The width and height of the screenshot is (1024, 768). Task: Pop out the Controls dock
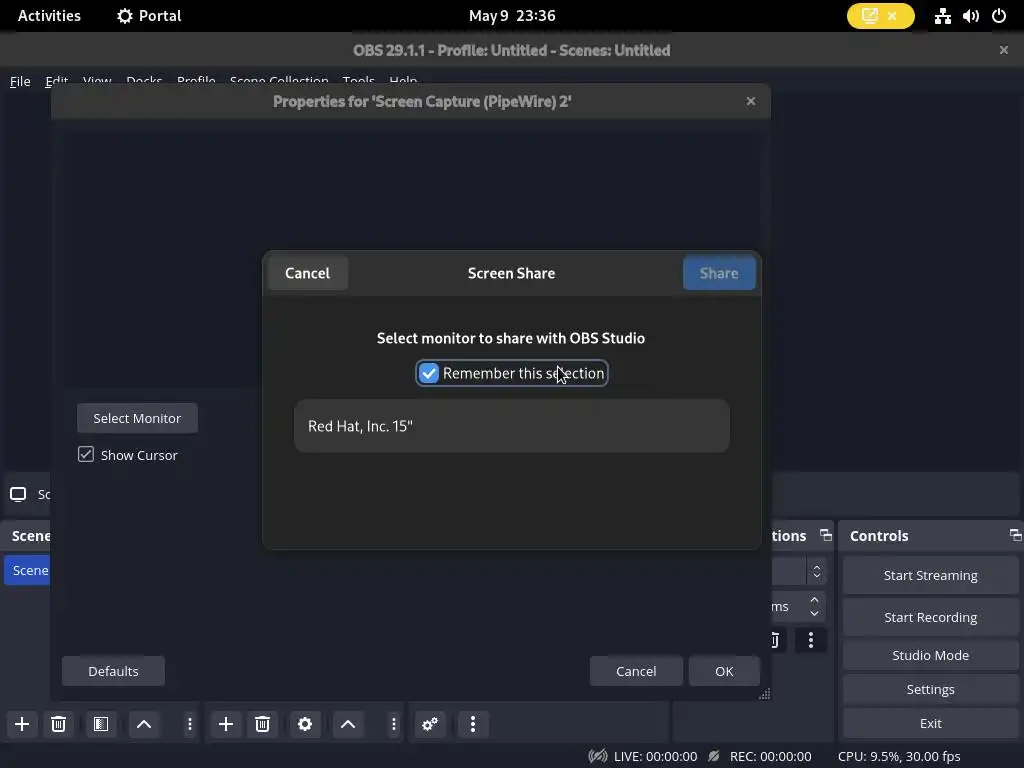click(1016, 535)
